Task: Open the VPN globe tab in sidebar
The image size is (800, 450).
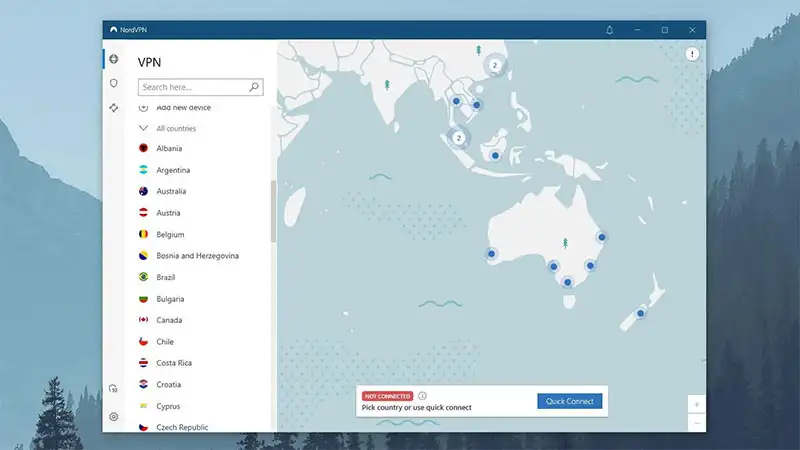Action: [x=114, y=59]
